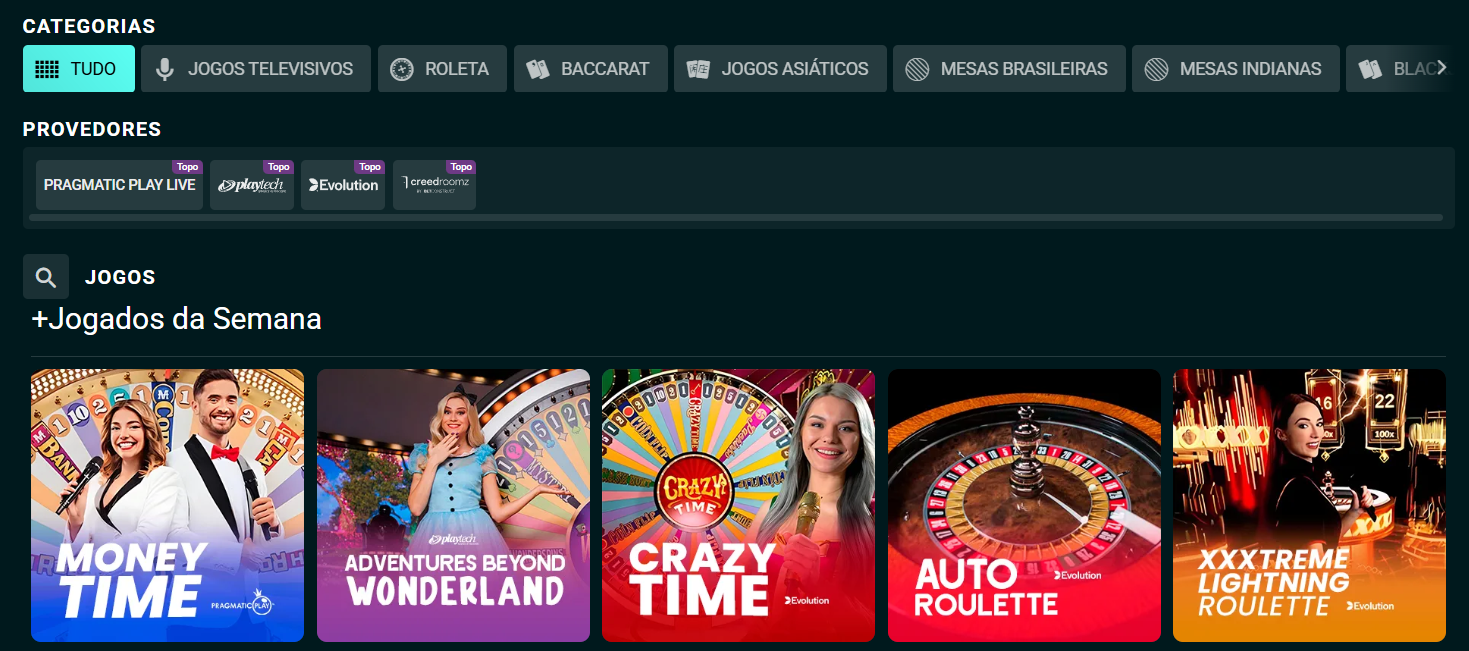Switch to the BACCARAT category tab

pyautogui.click(x=590, y=68)
